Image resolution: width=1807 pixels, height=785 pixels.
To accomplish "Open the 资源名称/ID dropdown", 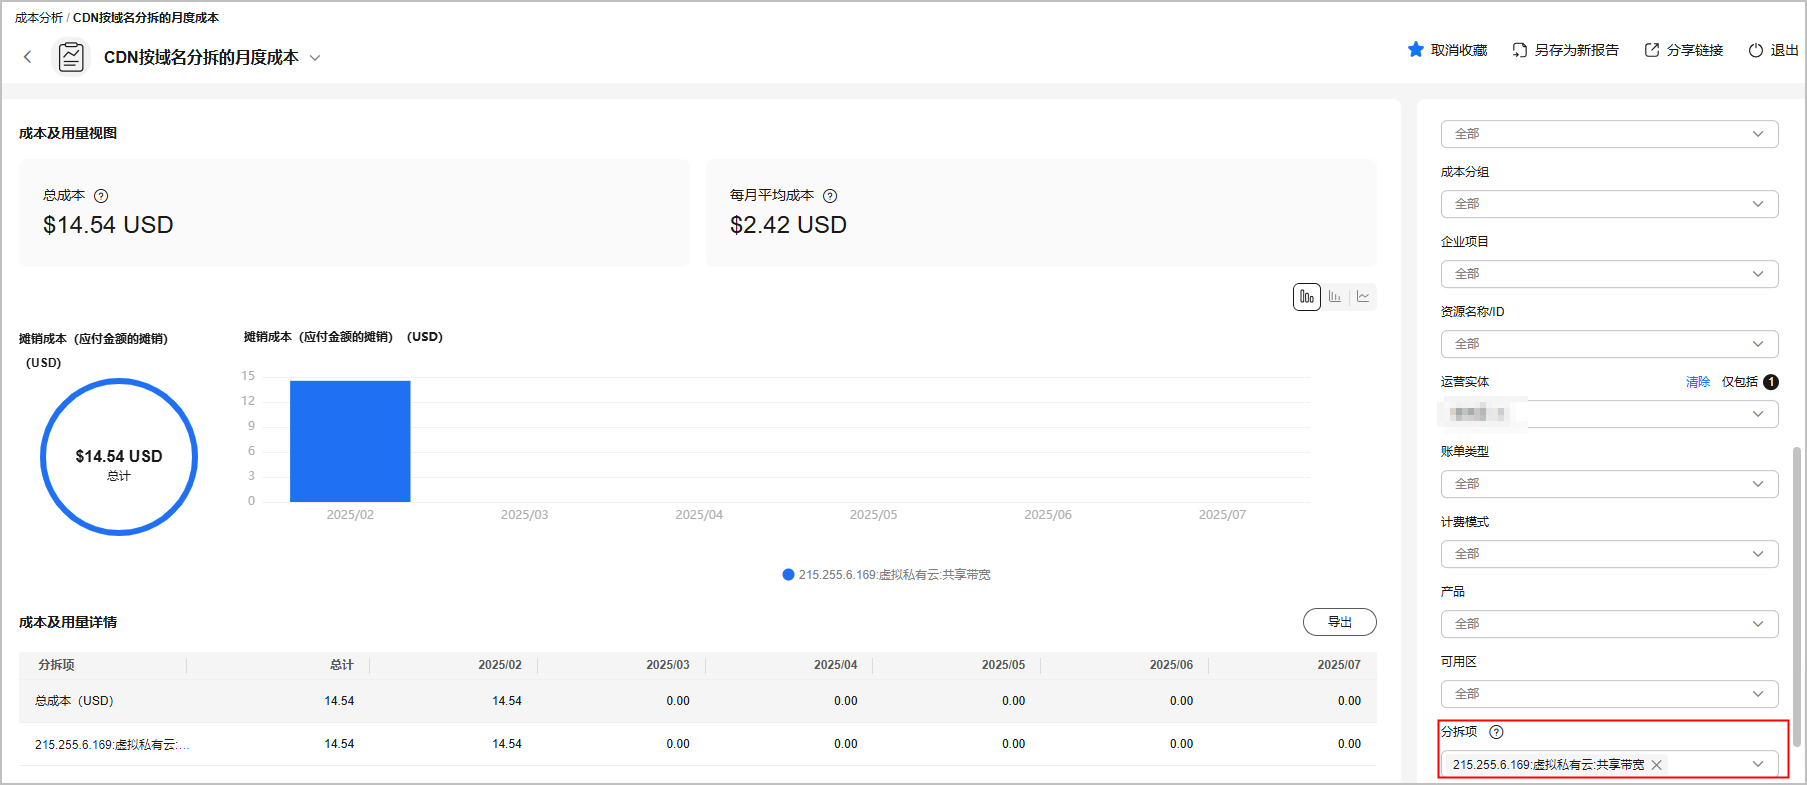I will click(x=1609, y=344).
